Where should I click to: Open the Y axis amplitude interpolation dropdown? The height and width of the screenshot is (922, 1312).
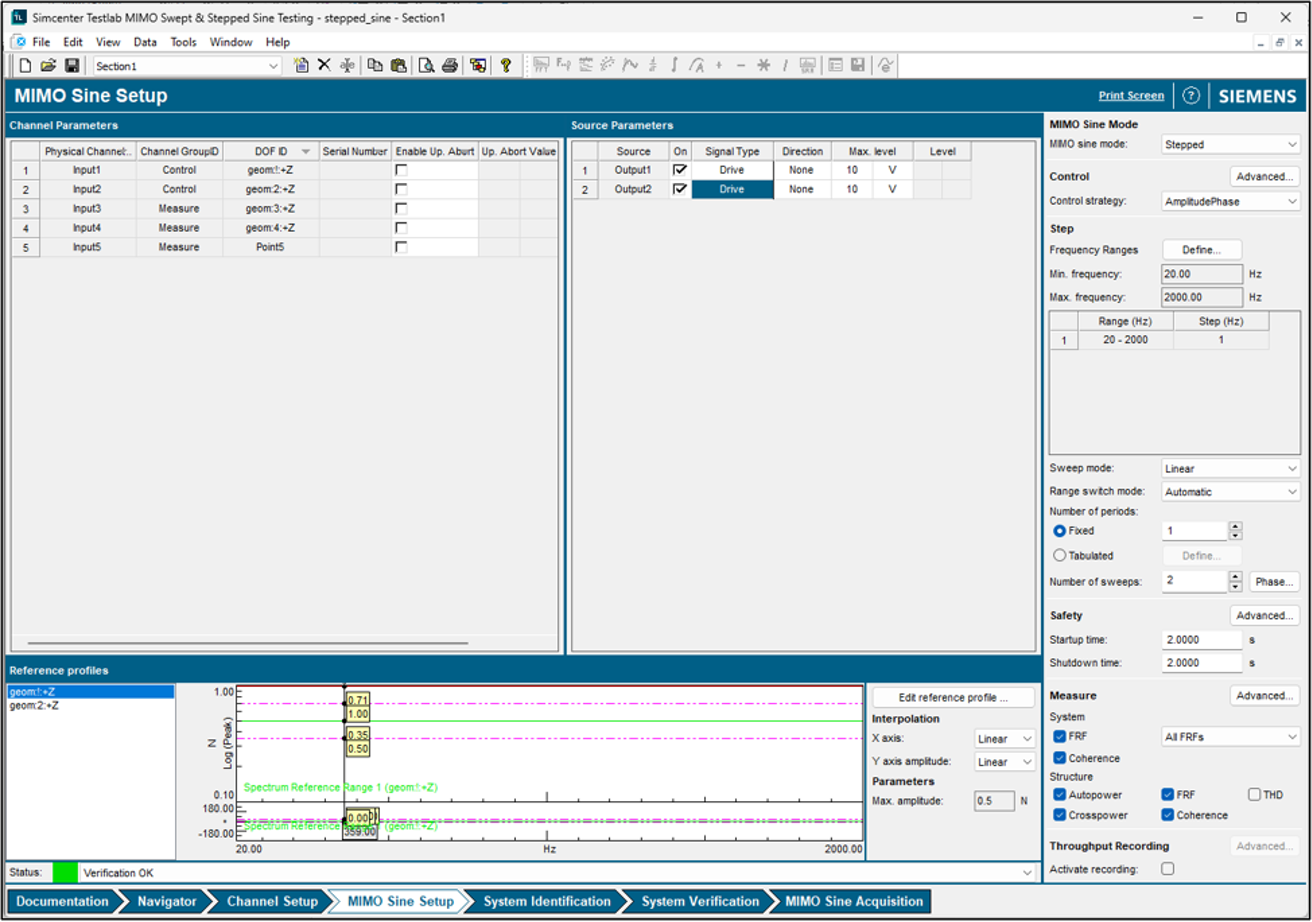coord(1005,762)
